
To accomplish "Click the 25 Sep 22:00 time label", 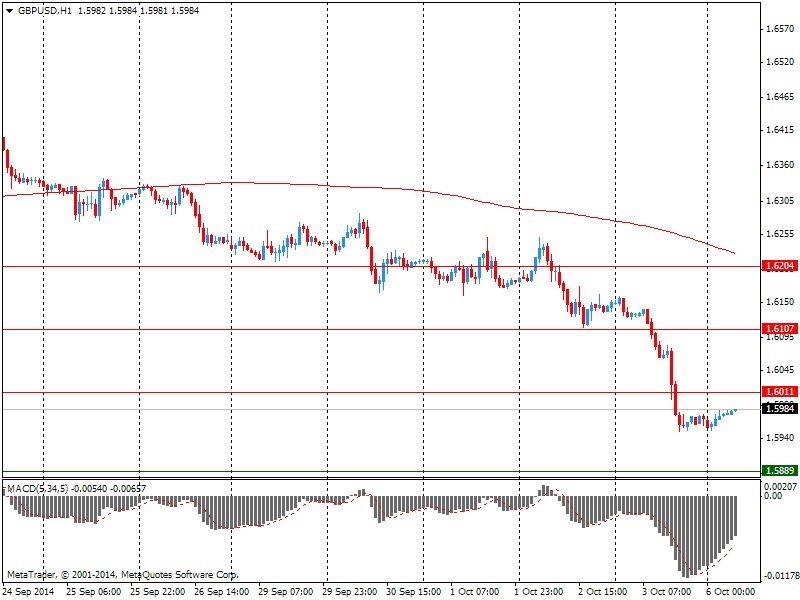I will point(158,592).
